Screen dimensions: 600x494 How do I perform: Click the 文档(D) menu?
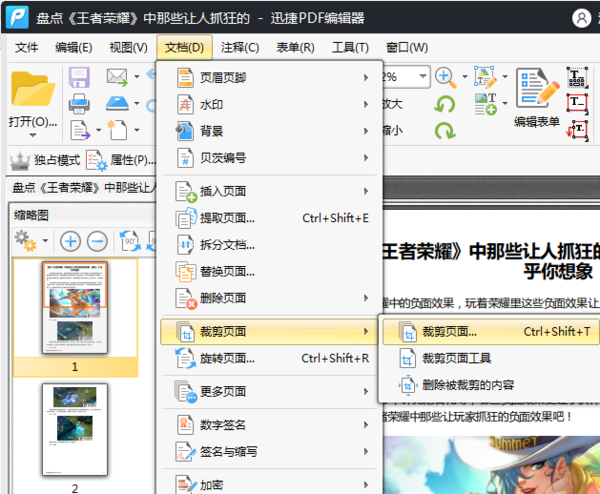184,47
